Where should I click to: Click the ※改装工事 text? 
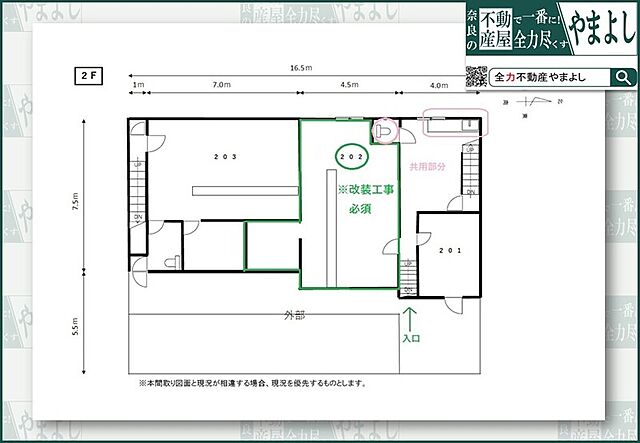(x=366, y=190)
